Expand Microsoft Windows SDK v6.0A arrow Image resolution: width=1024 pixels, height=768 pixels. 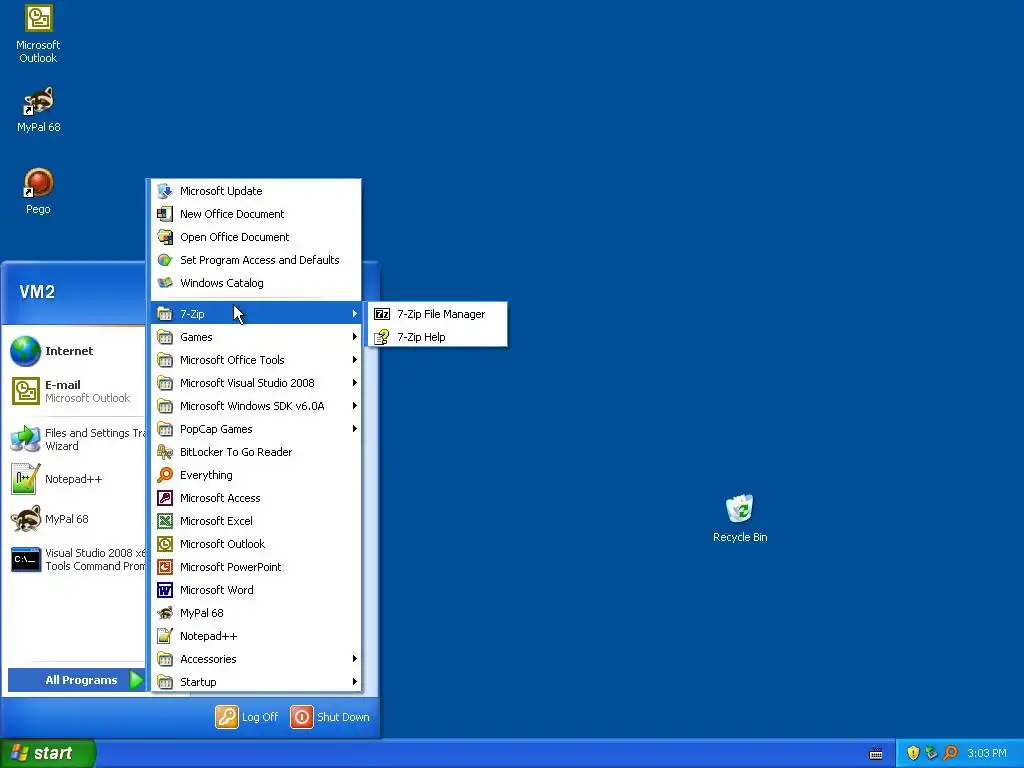[x=355, y=406]
